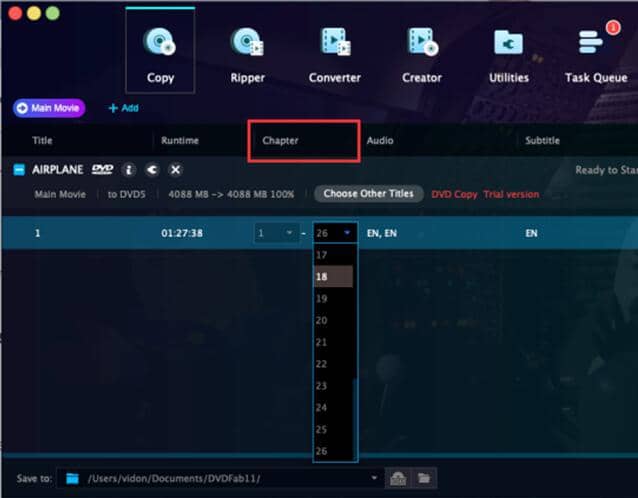Click the green maximize window button
The height and width of the screenshot is (498, 638).
(52, 13)
